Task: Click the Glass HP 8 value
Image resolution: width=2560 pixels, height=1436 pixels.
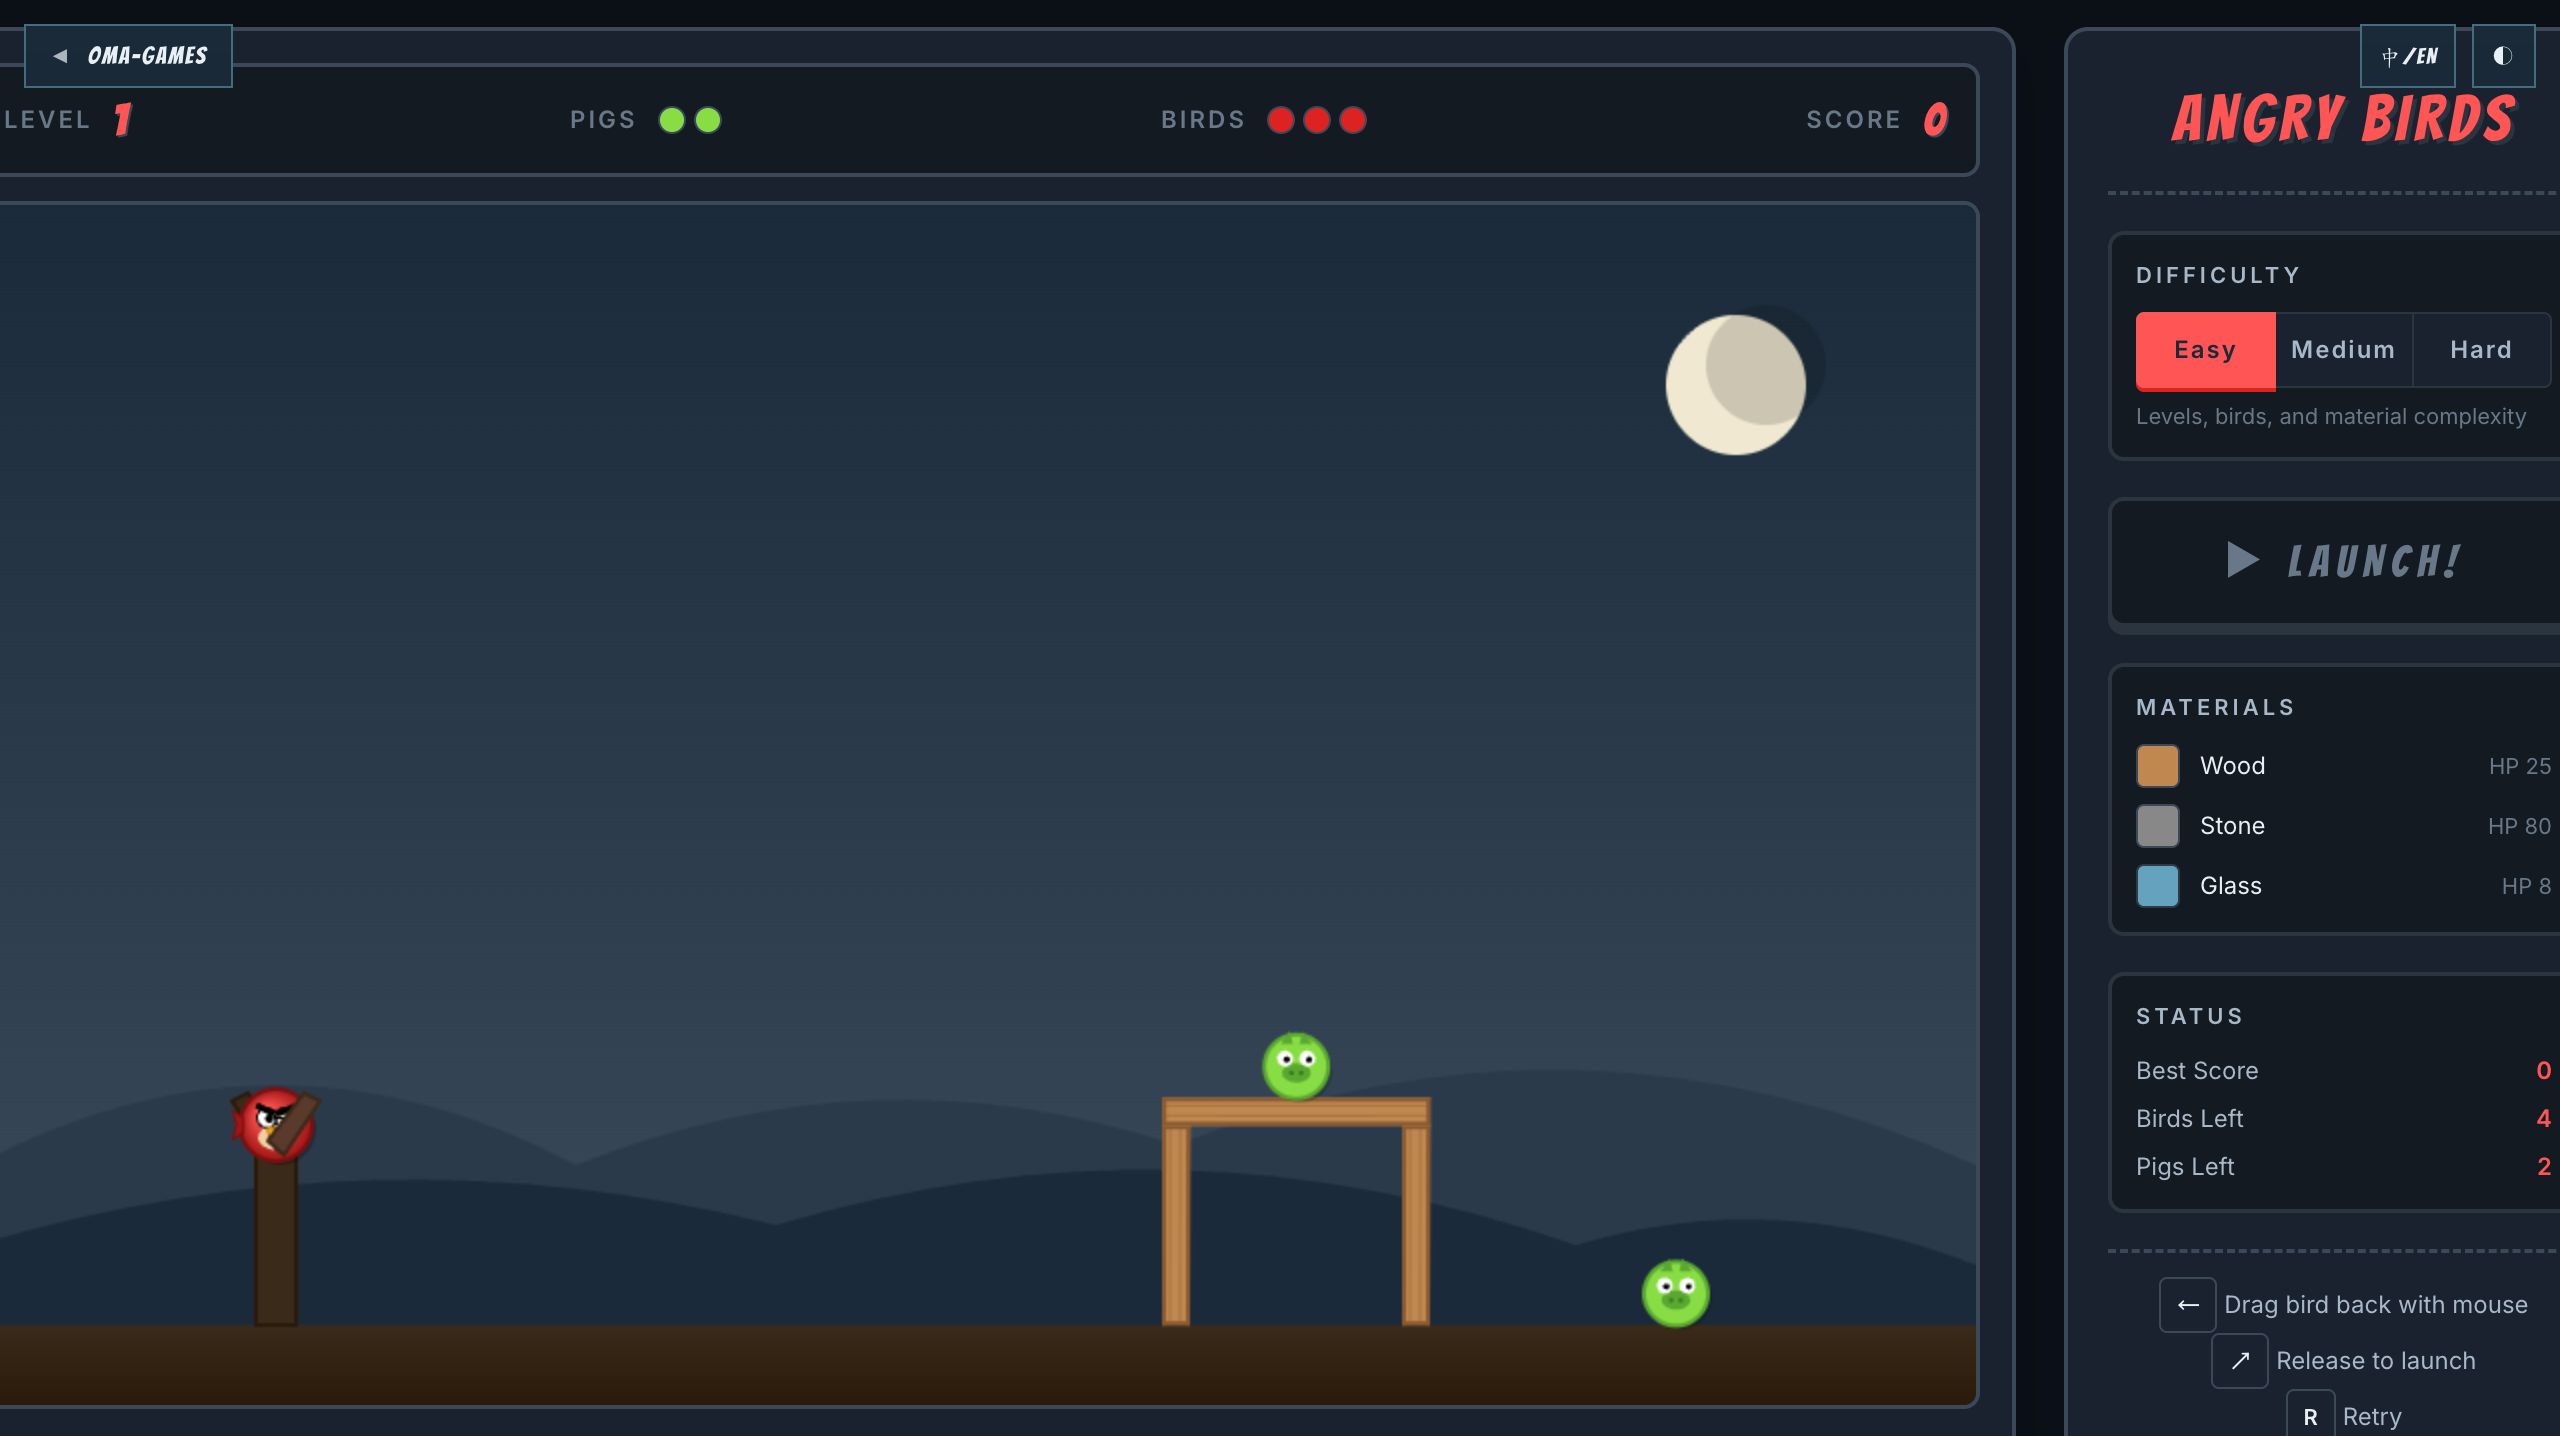Action: coord(2527,886)
